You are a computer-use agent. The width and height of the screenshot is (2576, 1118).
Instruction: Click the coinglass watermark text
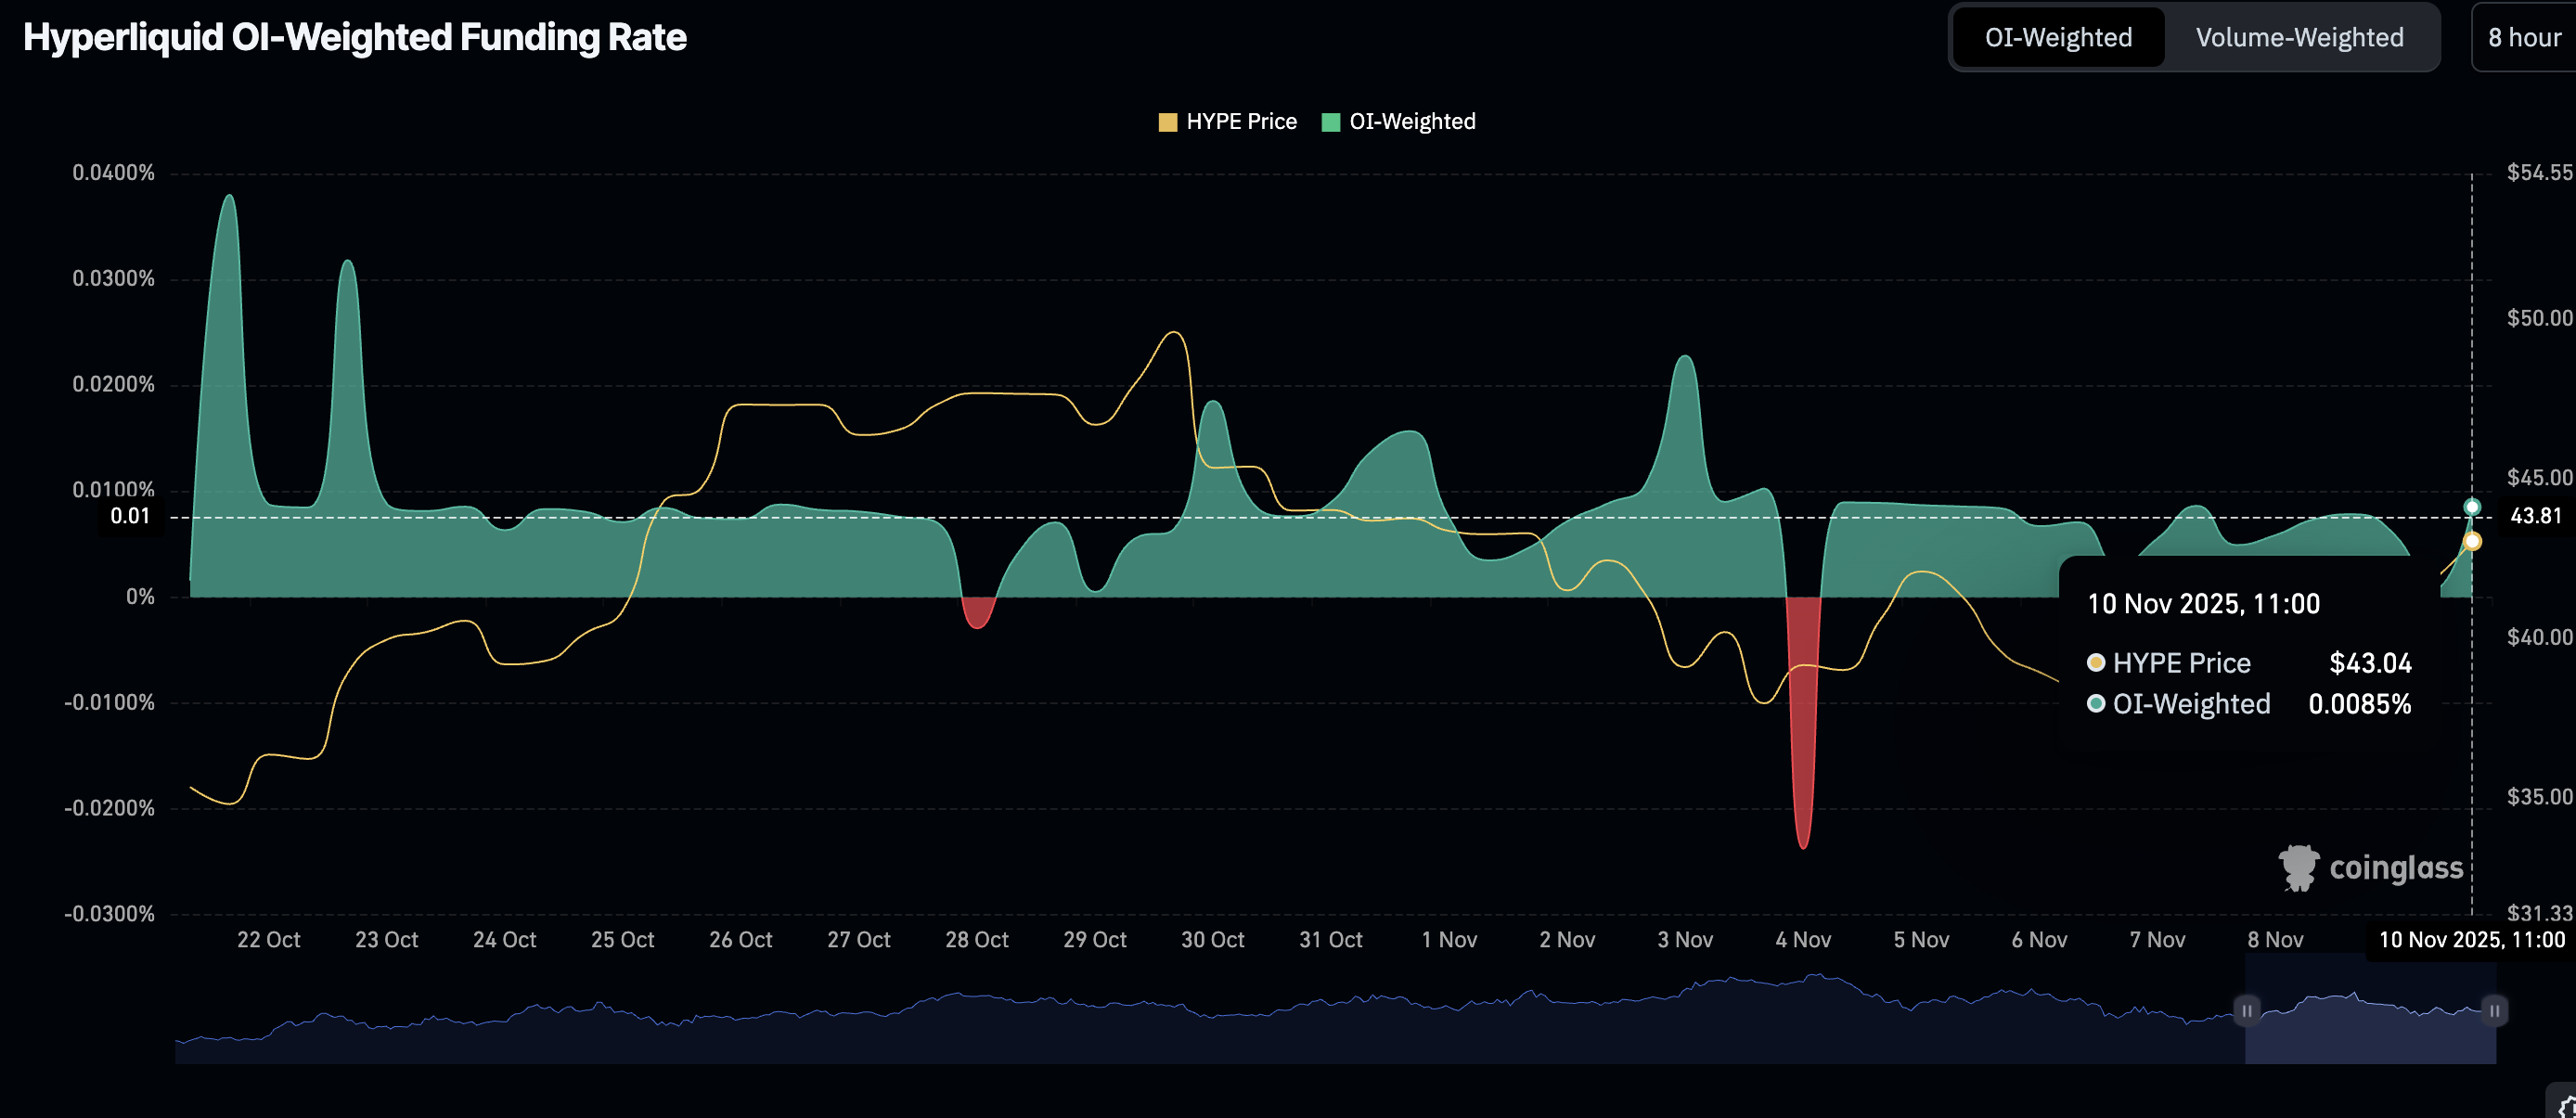[2396, 868]
